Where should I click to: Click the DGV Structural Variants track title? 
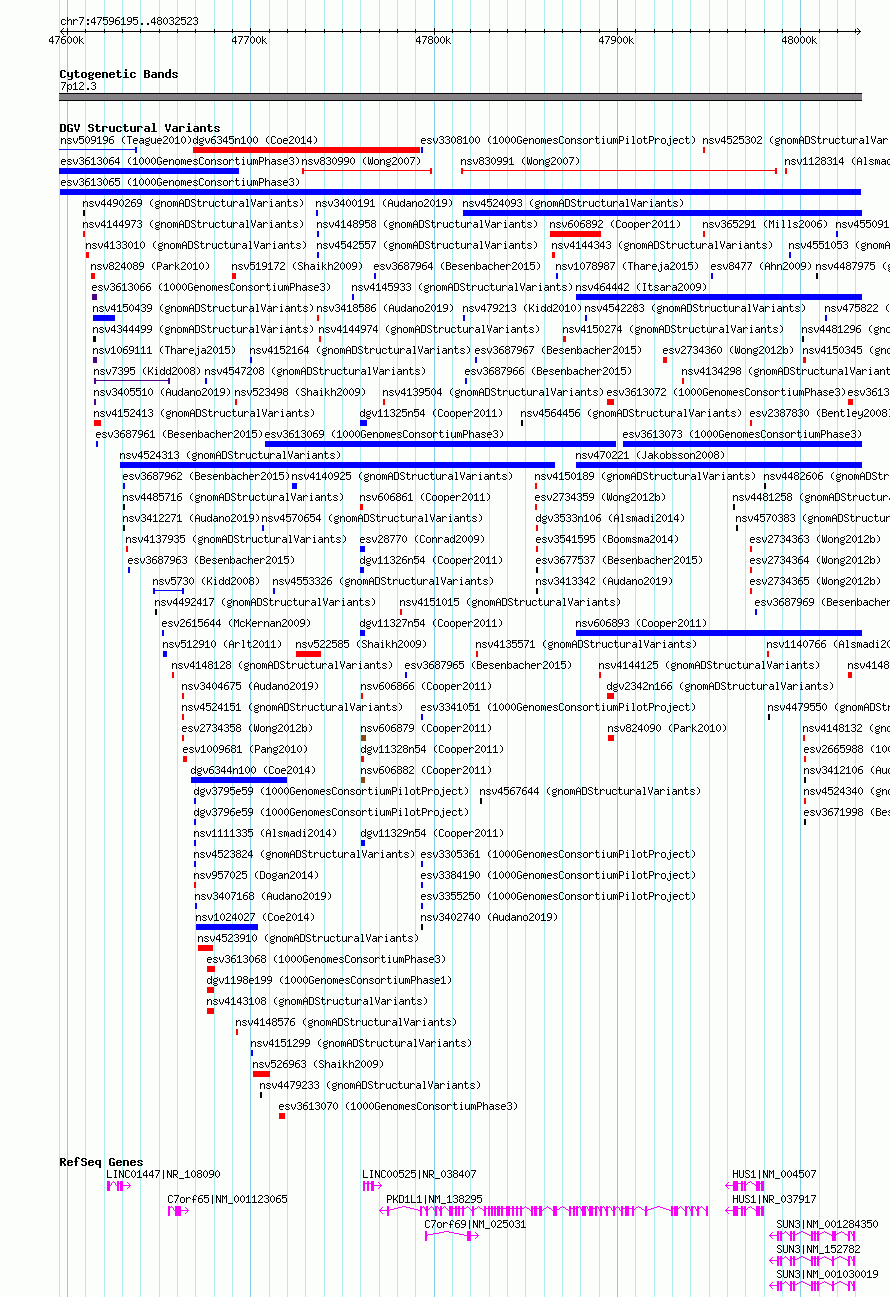click(x=139, y=128)
